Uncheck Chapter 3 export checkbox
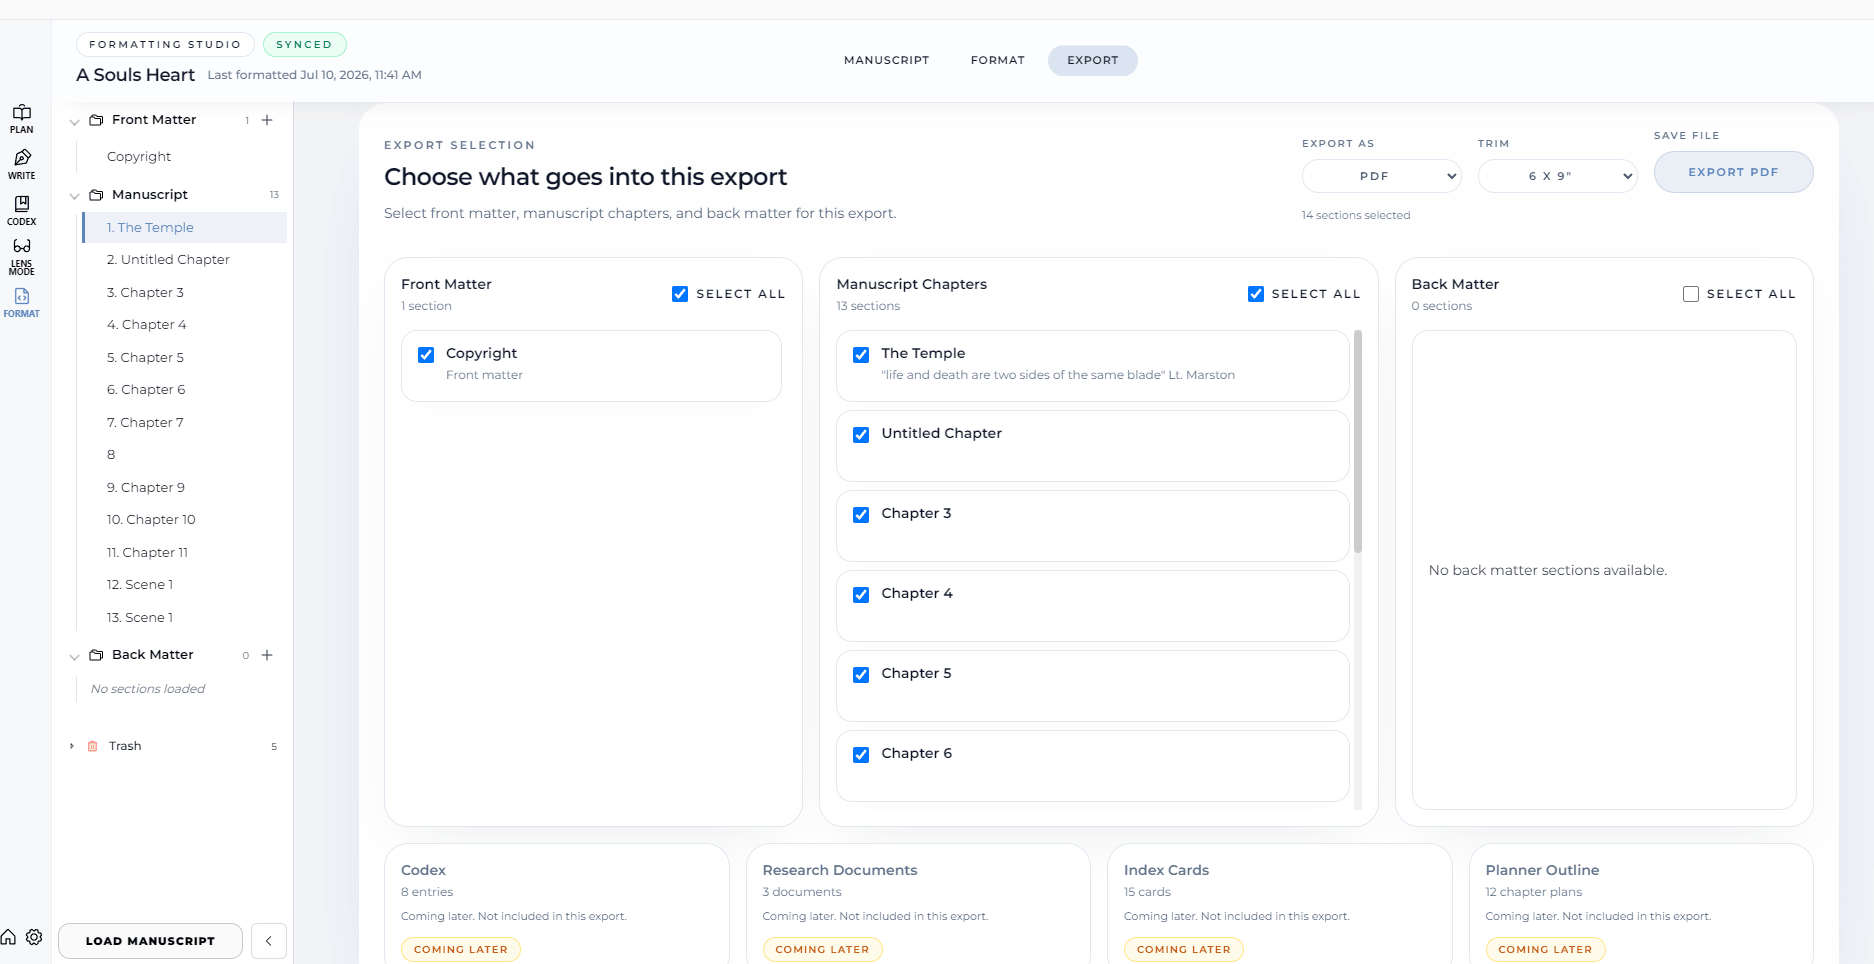This screenshot has width=1874, height=964. coord(861,515)
